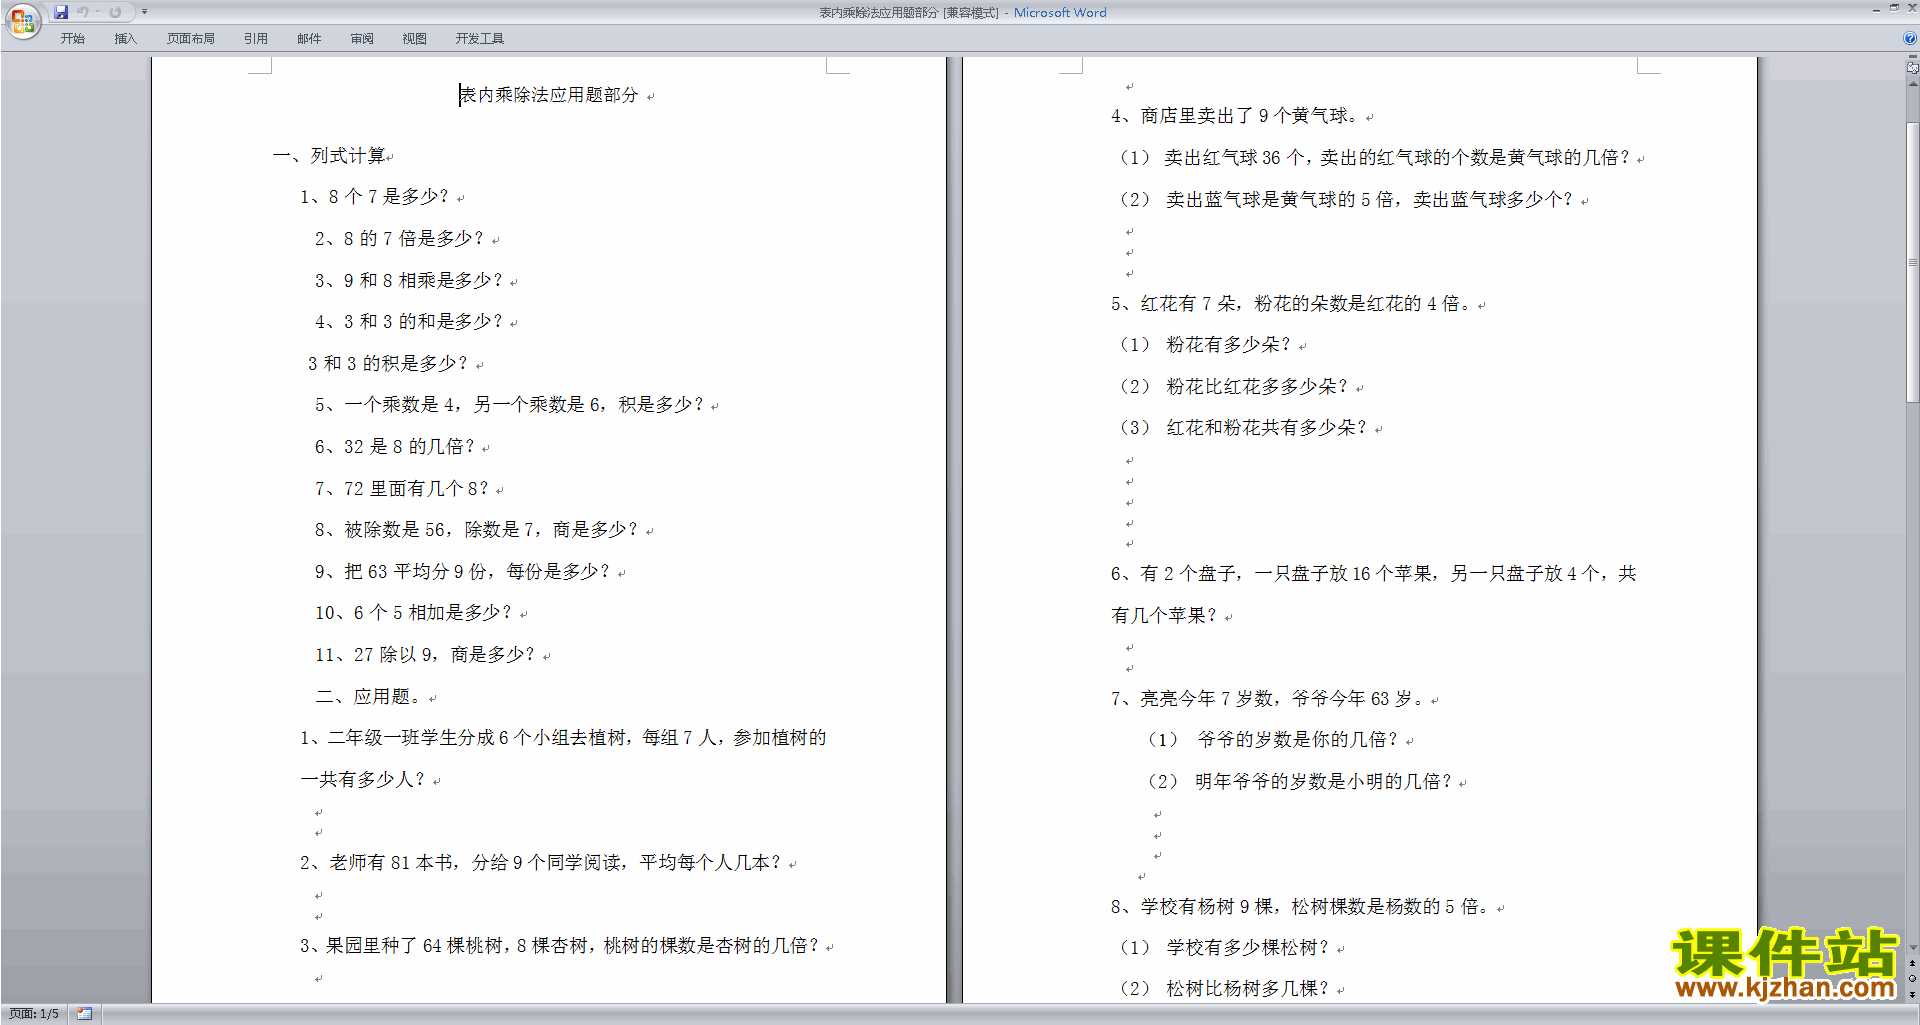This screenshot has width=1920, height=1025.
Task: Click the line 果园里种了64棵桃树
Action: tap(561, 946)
